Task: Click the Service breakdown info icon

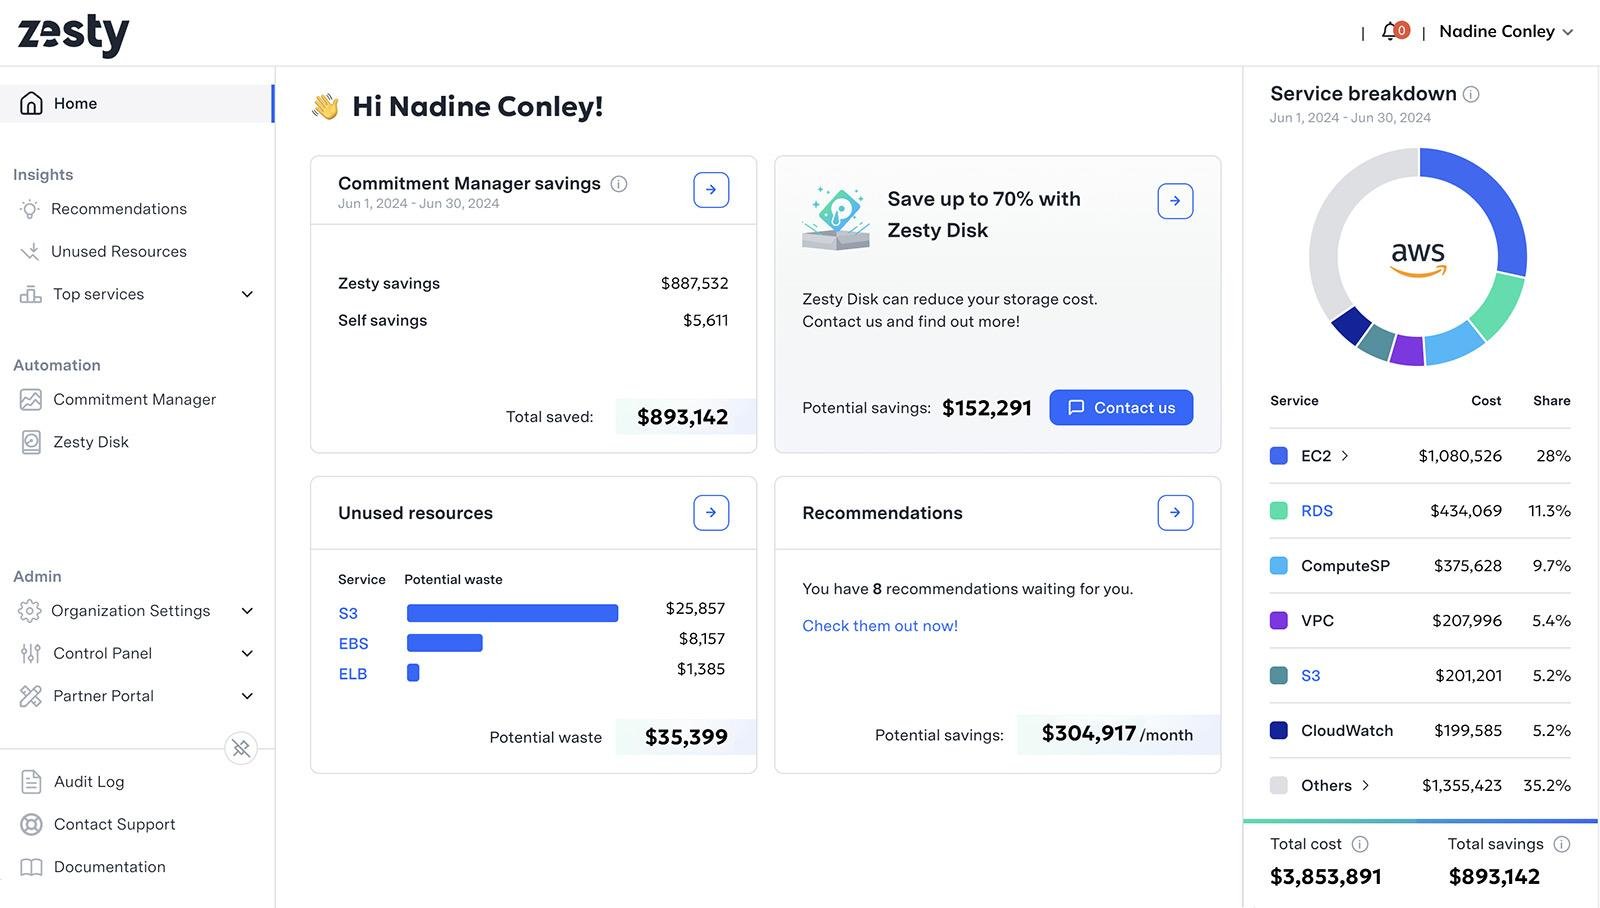Action: 1471,94
